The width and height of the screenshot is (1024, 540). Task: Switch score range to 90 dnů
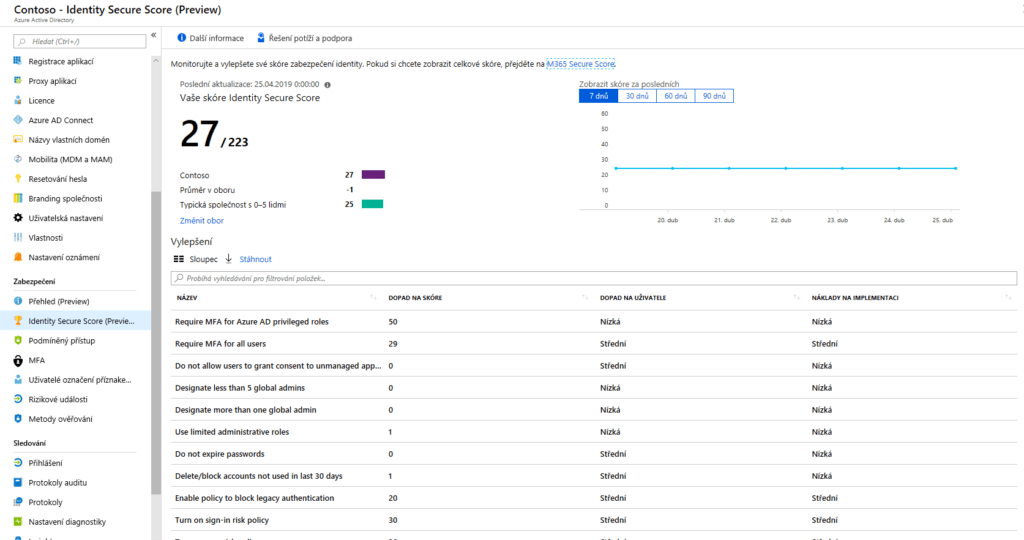(714, 96)
